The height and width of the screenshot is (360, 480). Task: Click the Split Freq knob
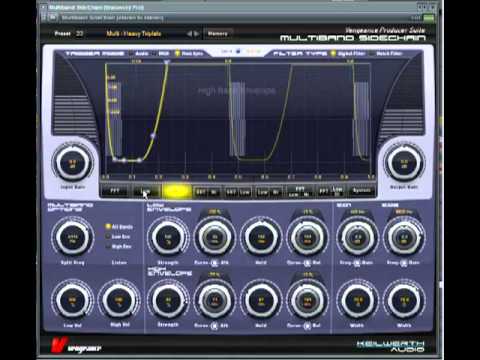(x=72, y=238)
